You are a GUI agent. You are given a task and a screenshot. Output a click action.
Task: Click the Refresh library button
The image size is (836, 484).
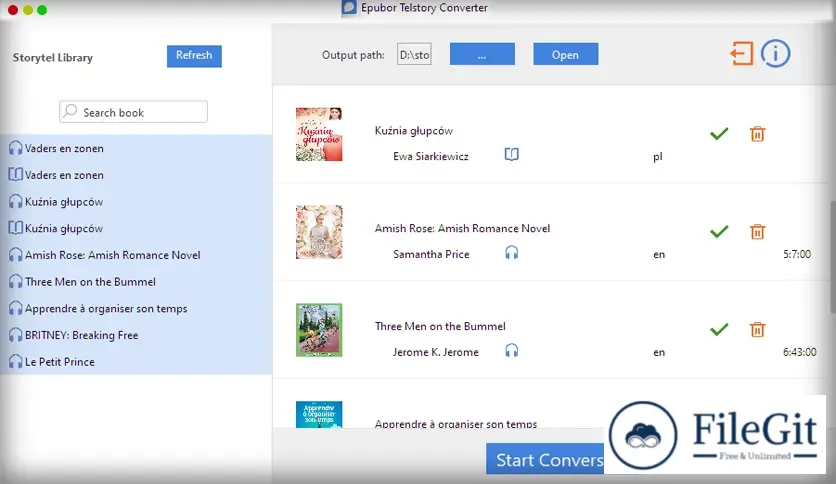[x=194, y=56]
